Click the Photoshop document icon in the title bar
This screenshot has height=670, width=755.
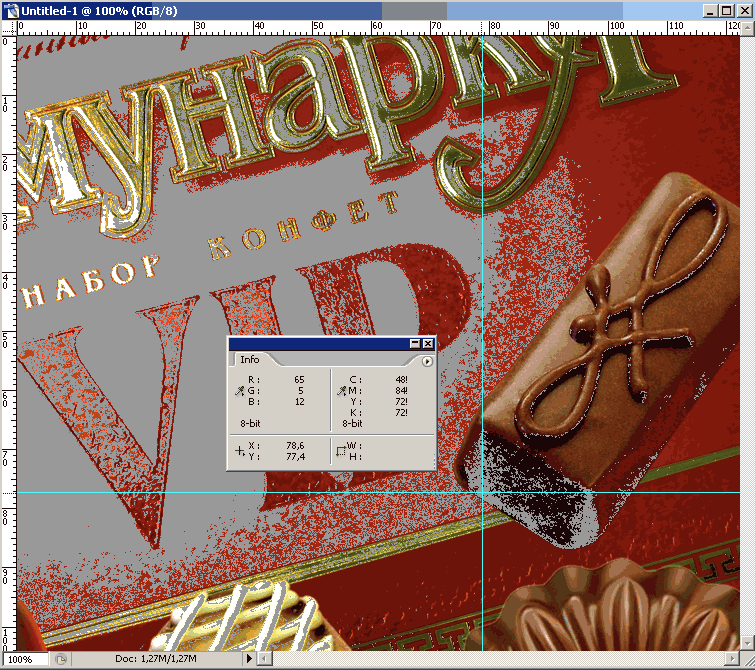click(x=10, y=10)
